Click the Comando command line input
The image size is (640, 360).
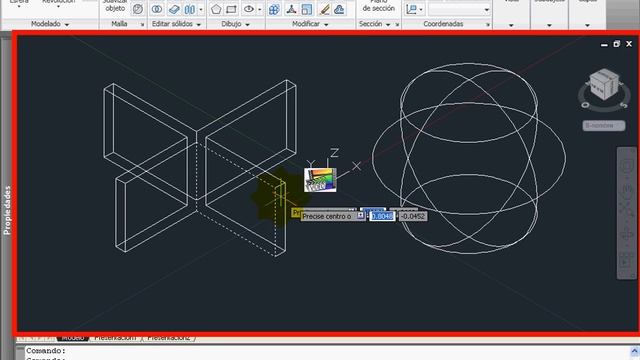tap(327, 351)
